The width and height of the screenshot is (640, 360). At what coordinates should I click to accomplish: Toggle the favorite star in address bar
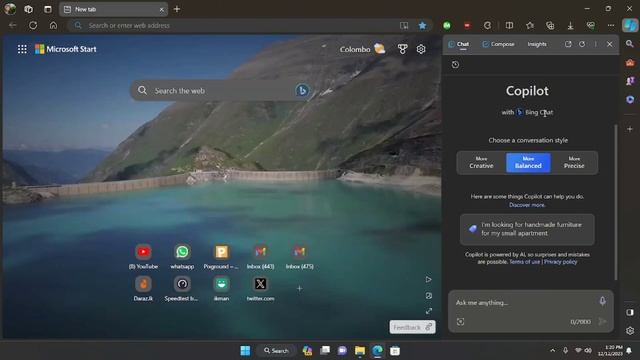(x=422, y=25)
